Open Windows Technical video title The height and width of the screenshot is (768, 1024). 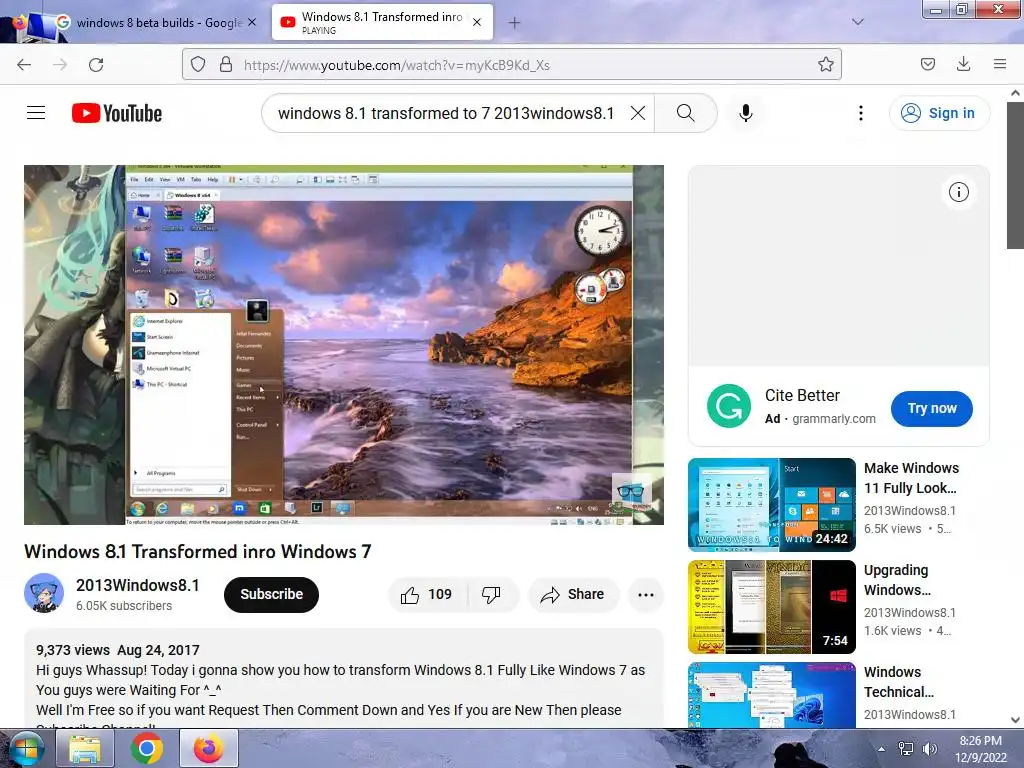click(899, 682)
